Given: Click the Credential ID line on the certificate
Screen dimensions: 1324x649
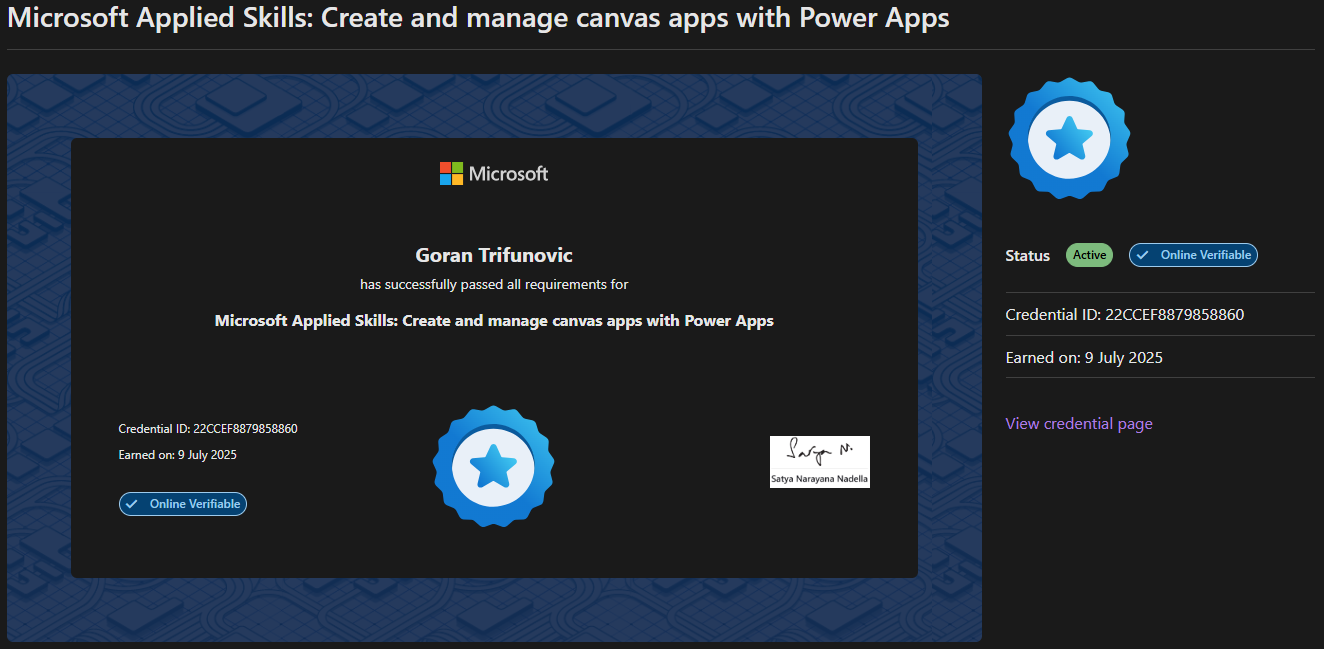Looking at the screenshot, I should tap(208, 429).
